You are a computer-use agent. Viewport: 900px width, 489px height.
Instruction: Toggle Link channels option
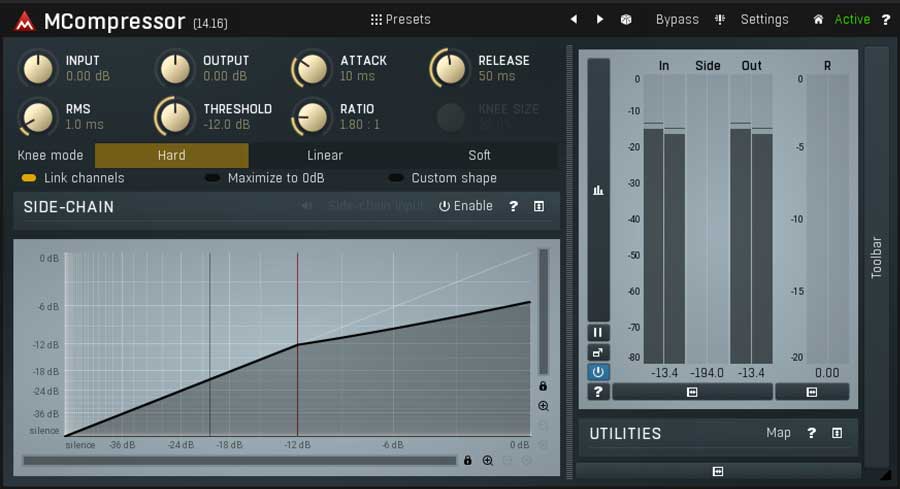click(x=73, y=178)
